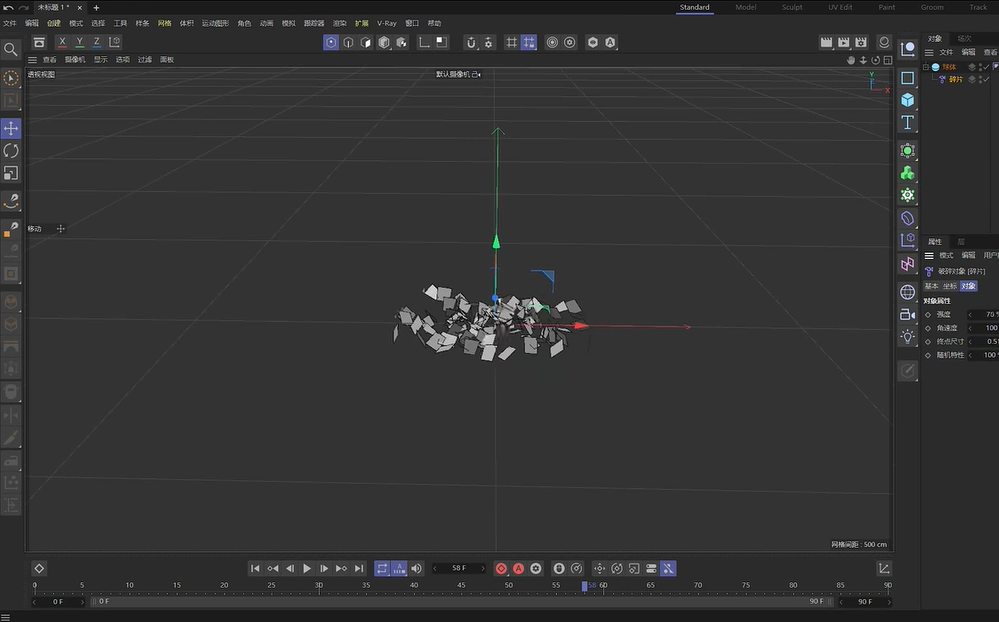Click the frame number field showing 58 F
Viewport: 999px width, 622px height.
[461, 567]
